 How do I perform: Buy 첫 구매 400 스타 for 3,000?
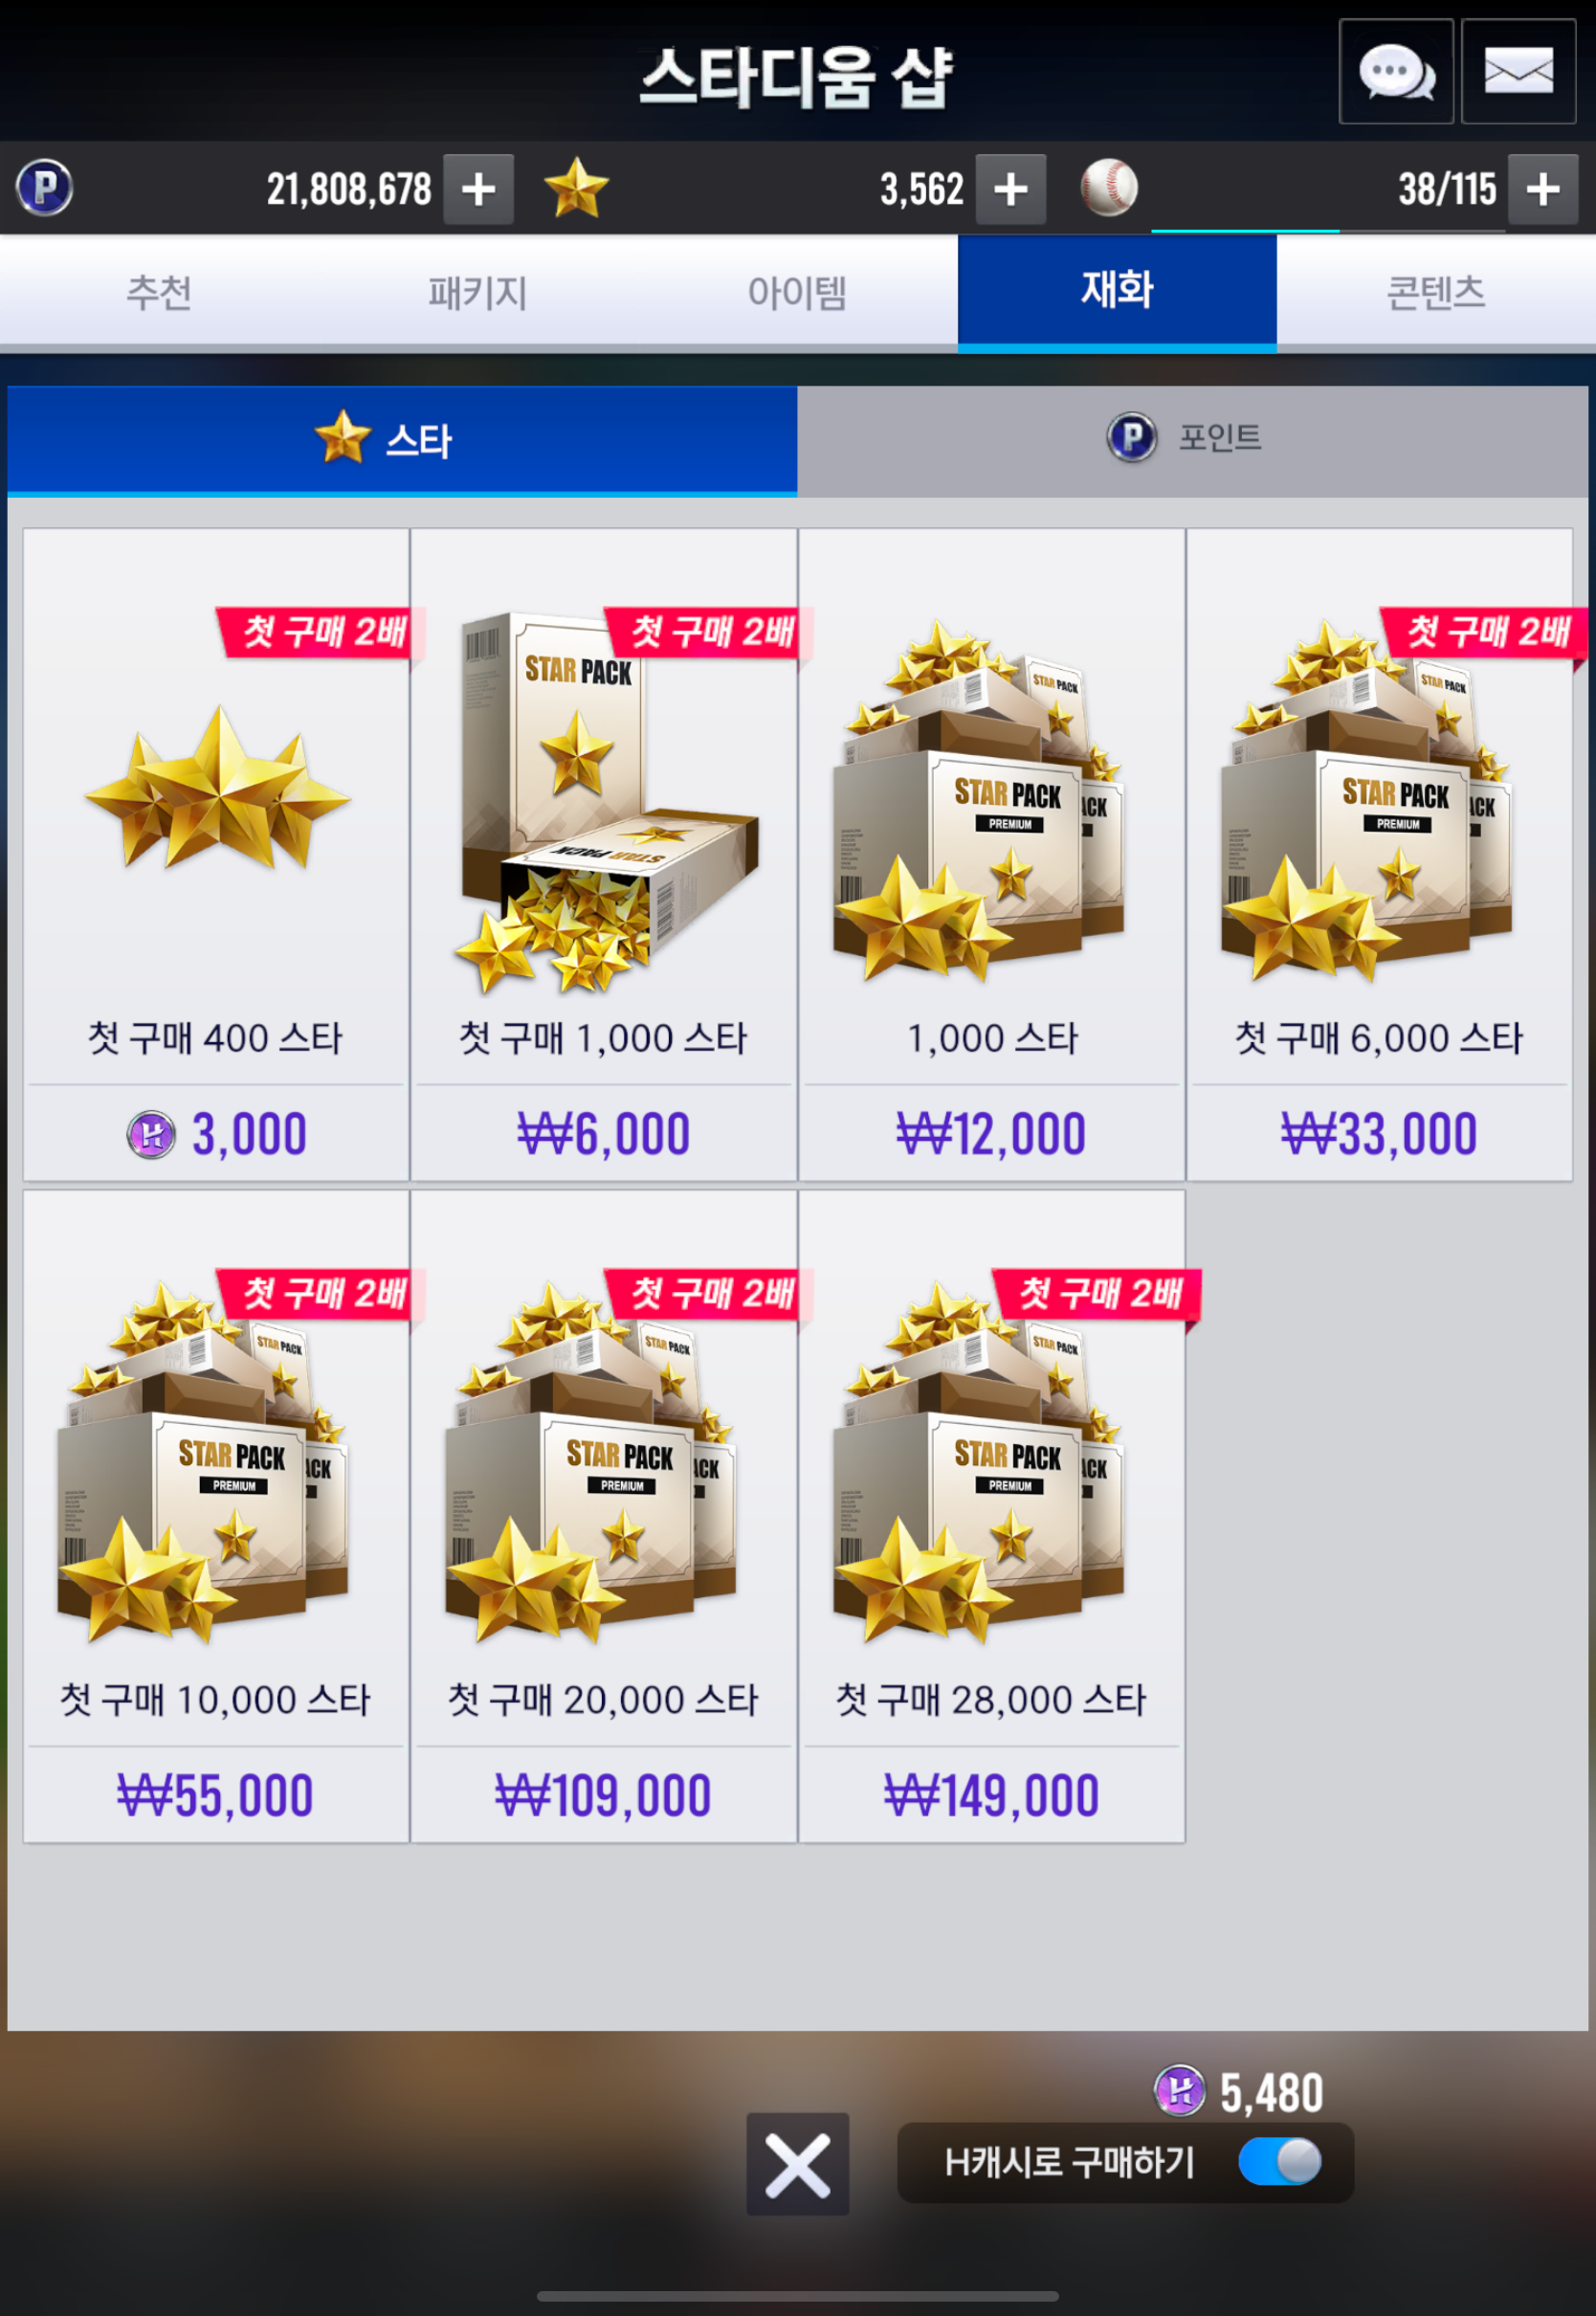216,854
